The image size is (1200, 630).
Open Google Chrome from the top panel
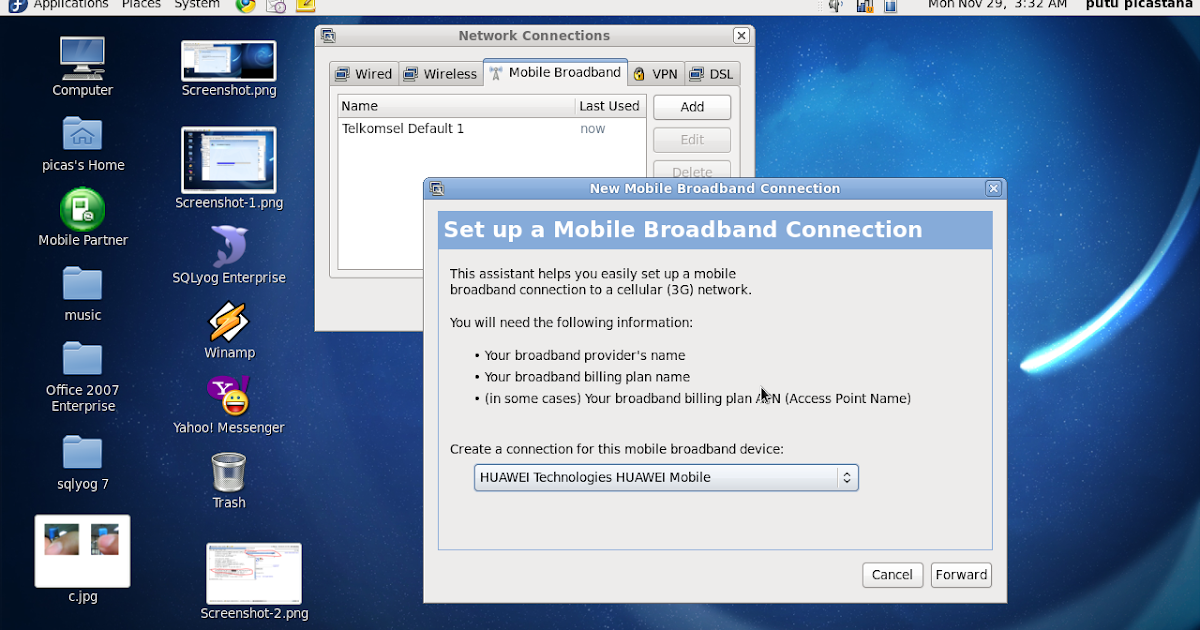coord(243,6)
